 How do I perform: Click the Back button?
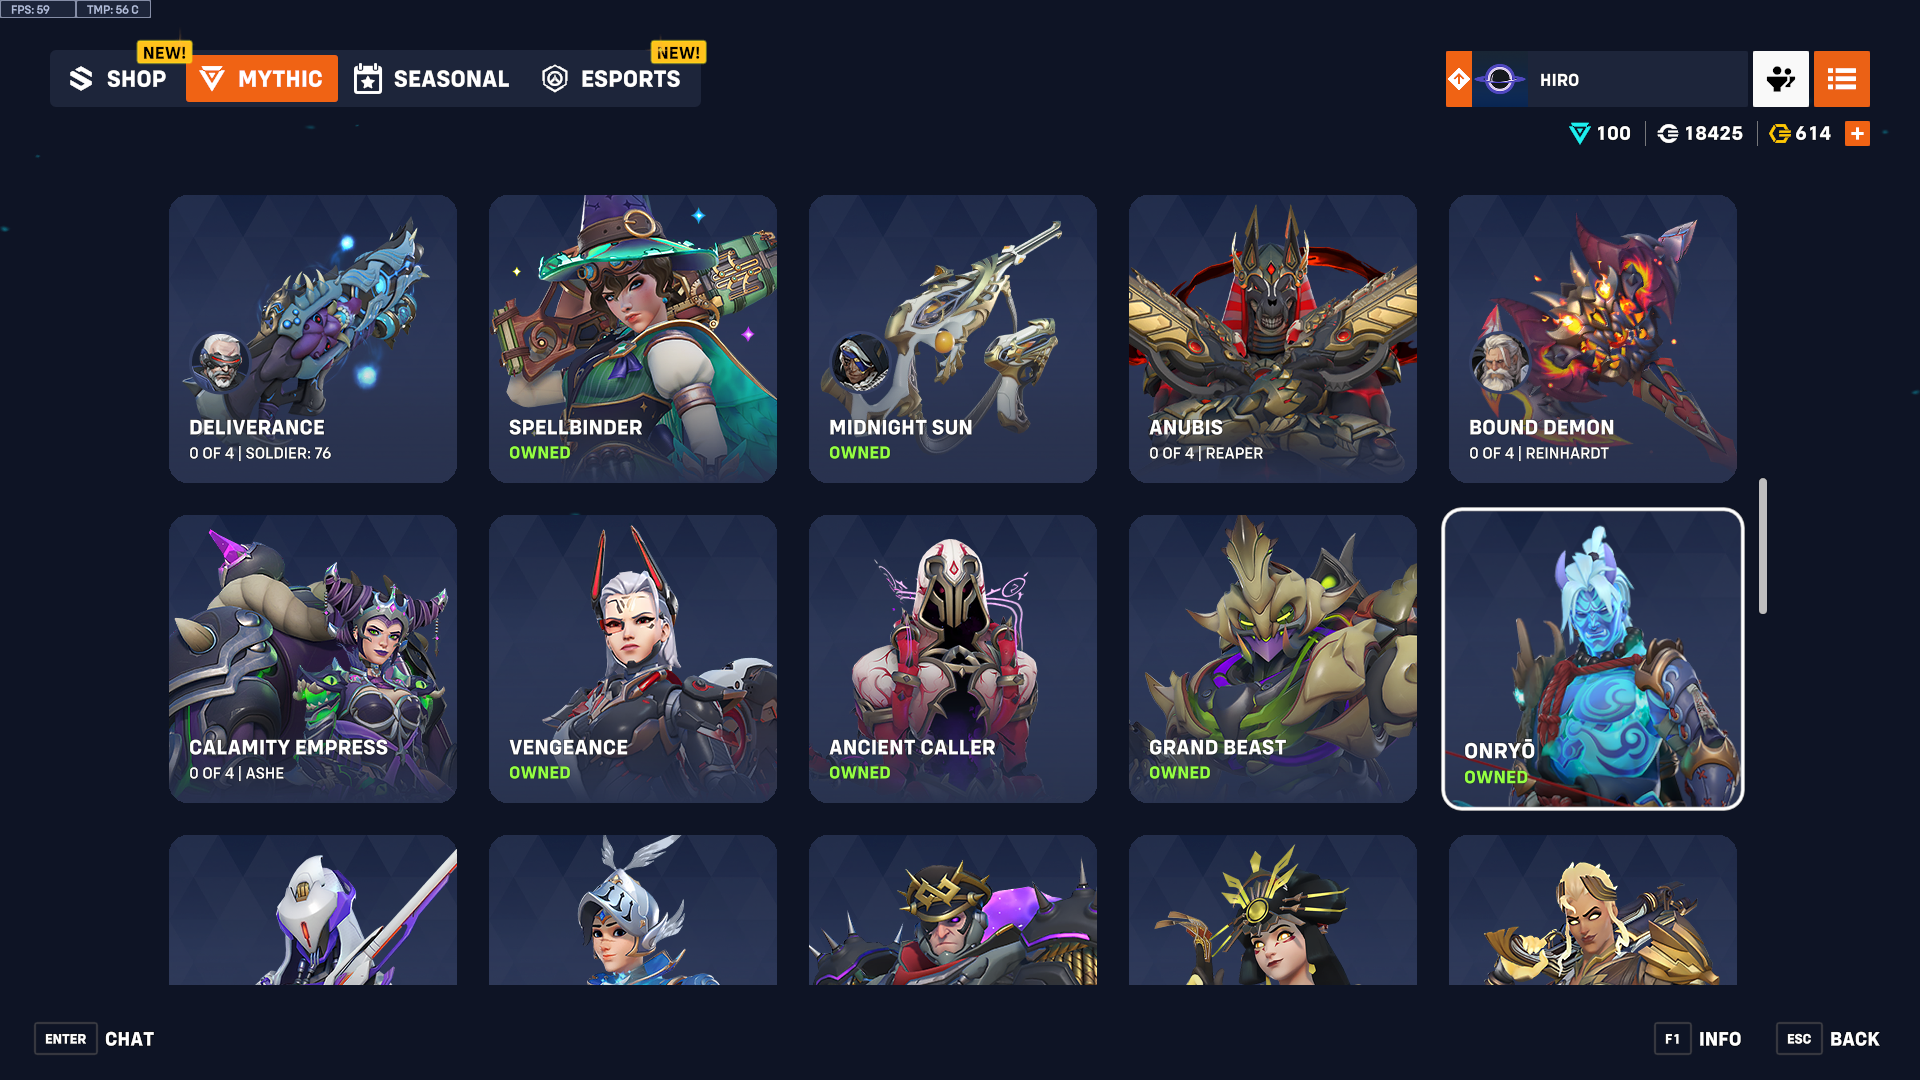[1828, 1039]
